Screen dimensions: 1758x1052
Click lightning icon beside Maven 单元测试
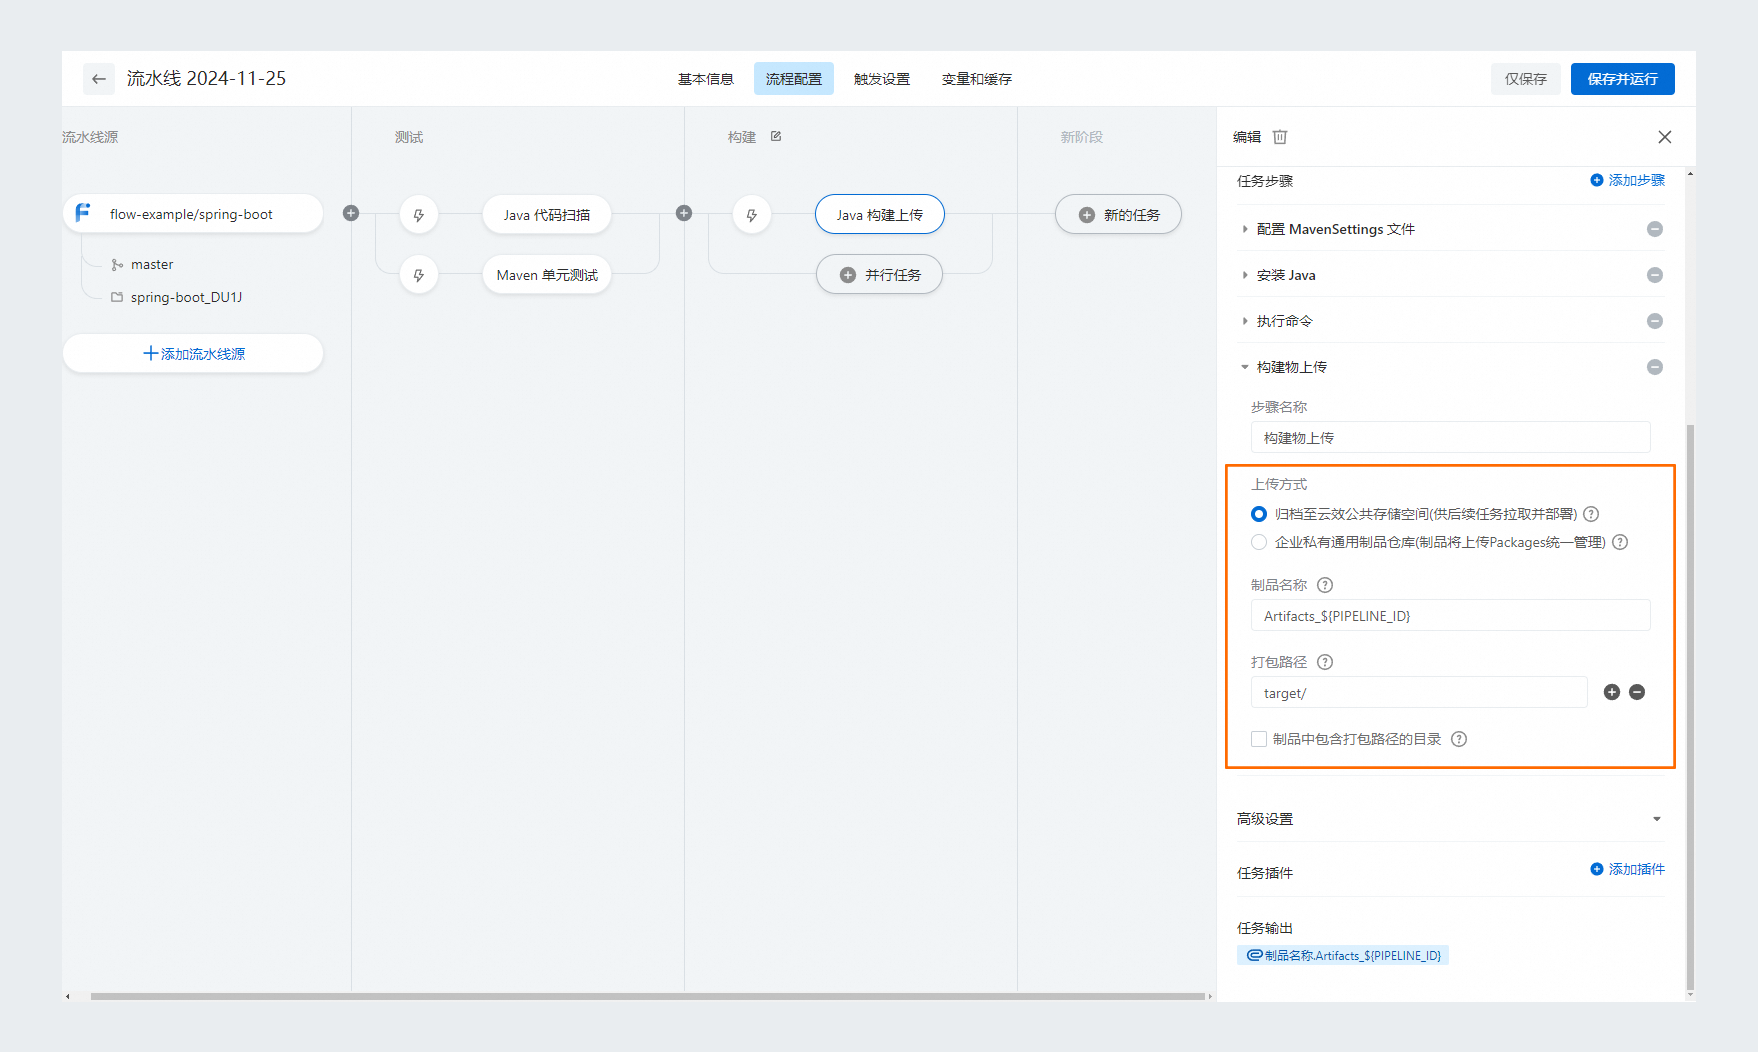[419, 275]
